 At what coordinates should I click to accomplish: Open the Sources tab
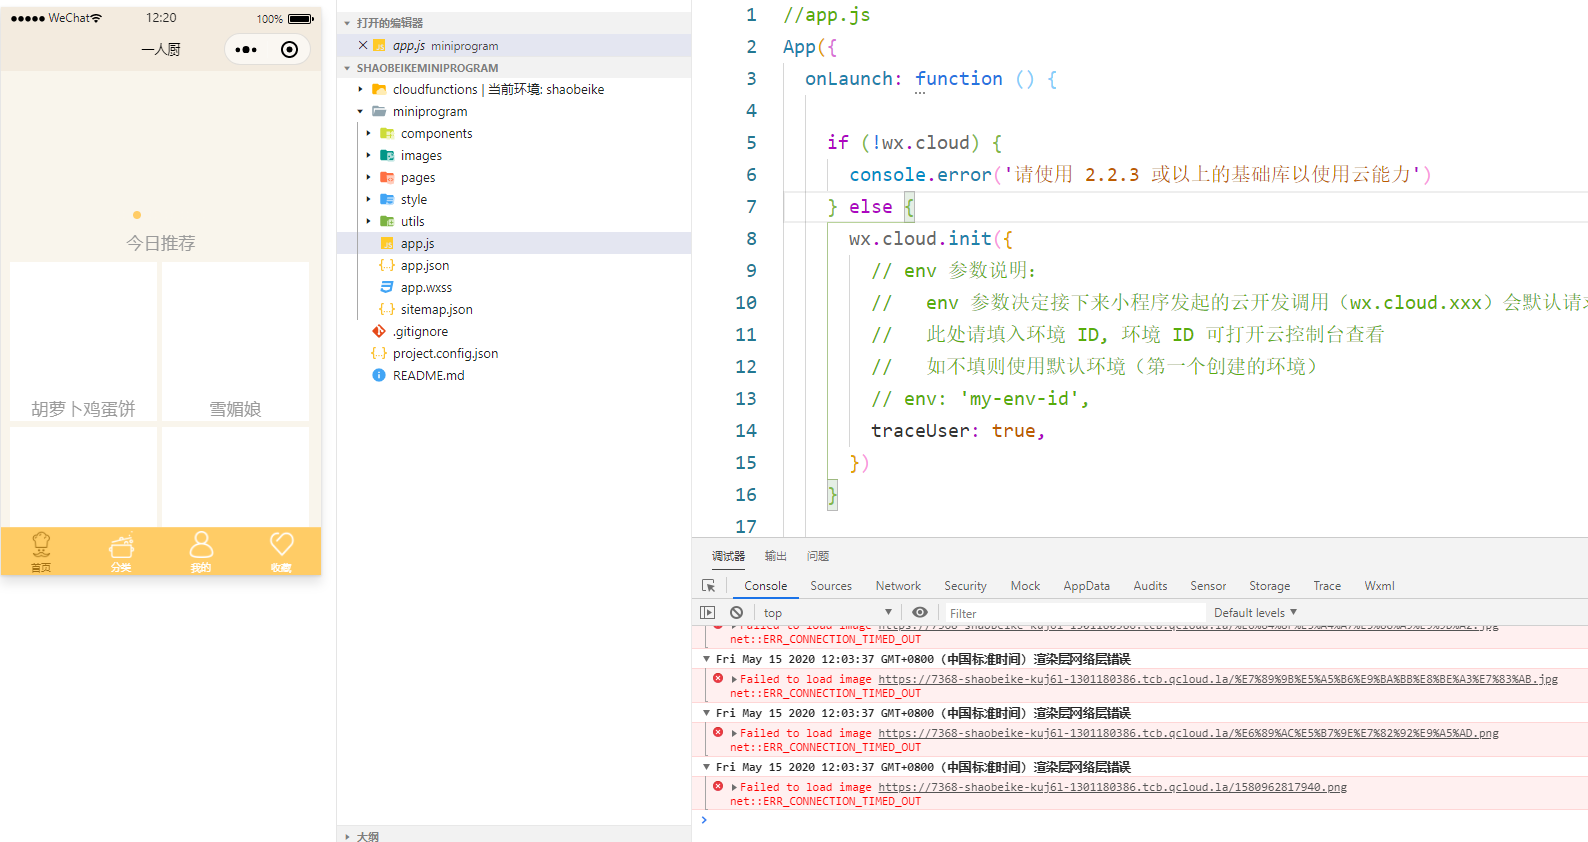(x=831, y=586)
